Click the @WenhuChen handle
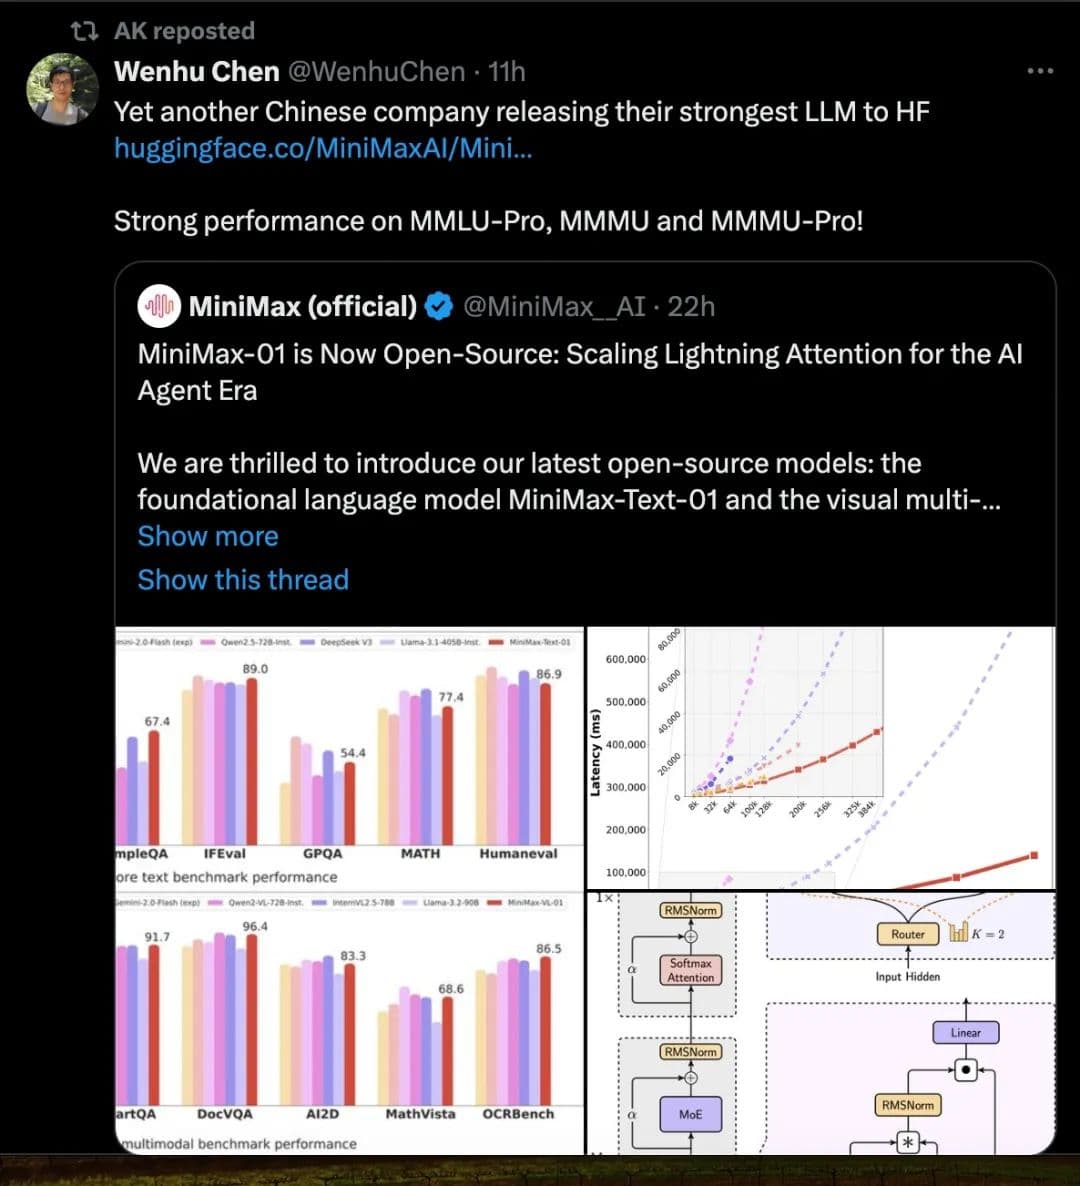The width and height of the screenshot is (1080, 1186). point(377,72)
